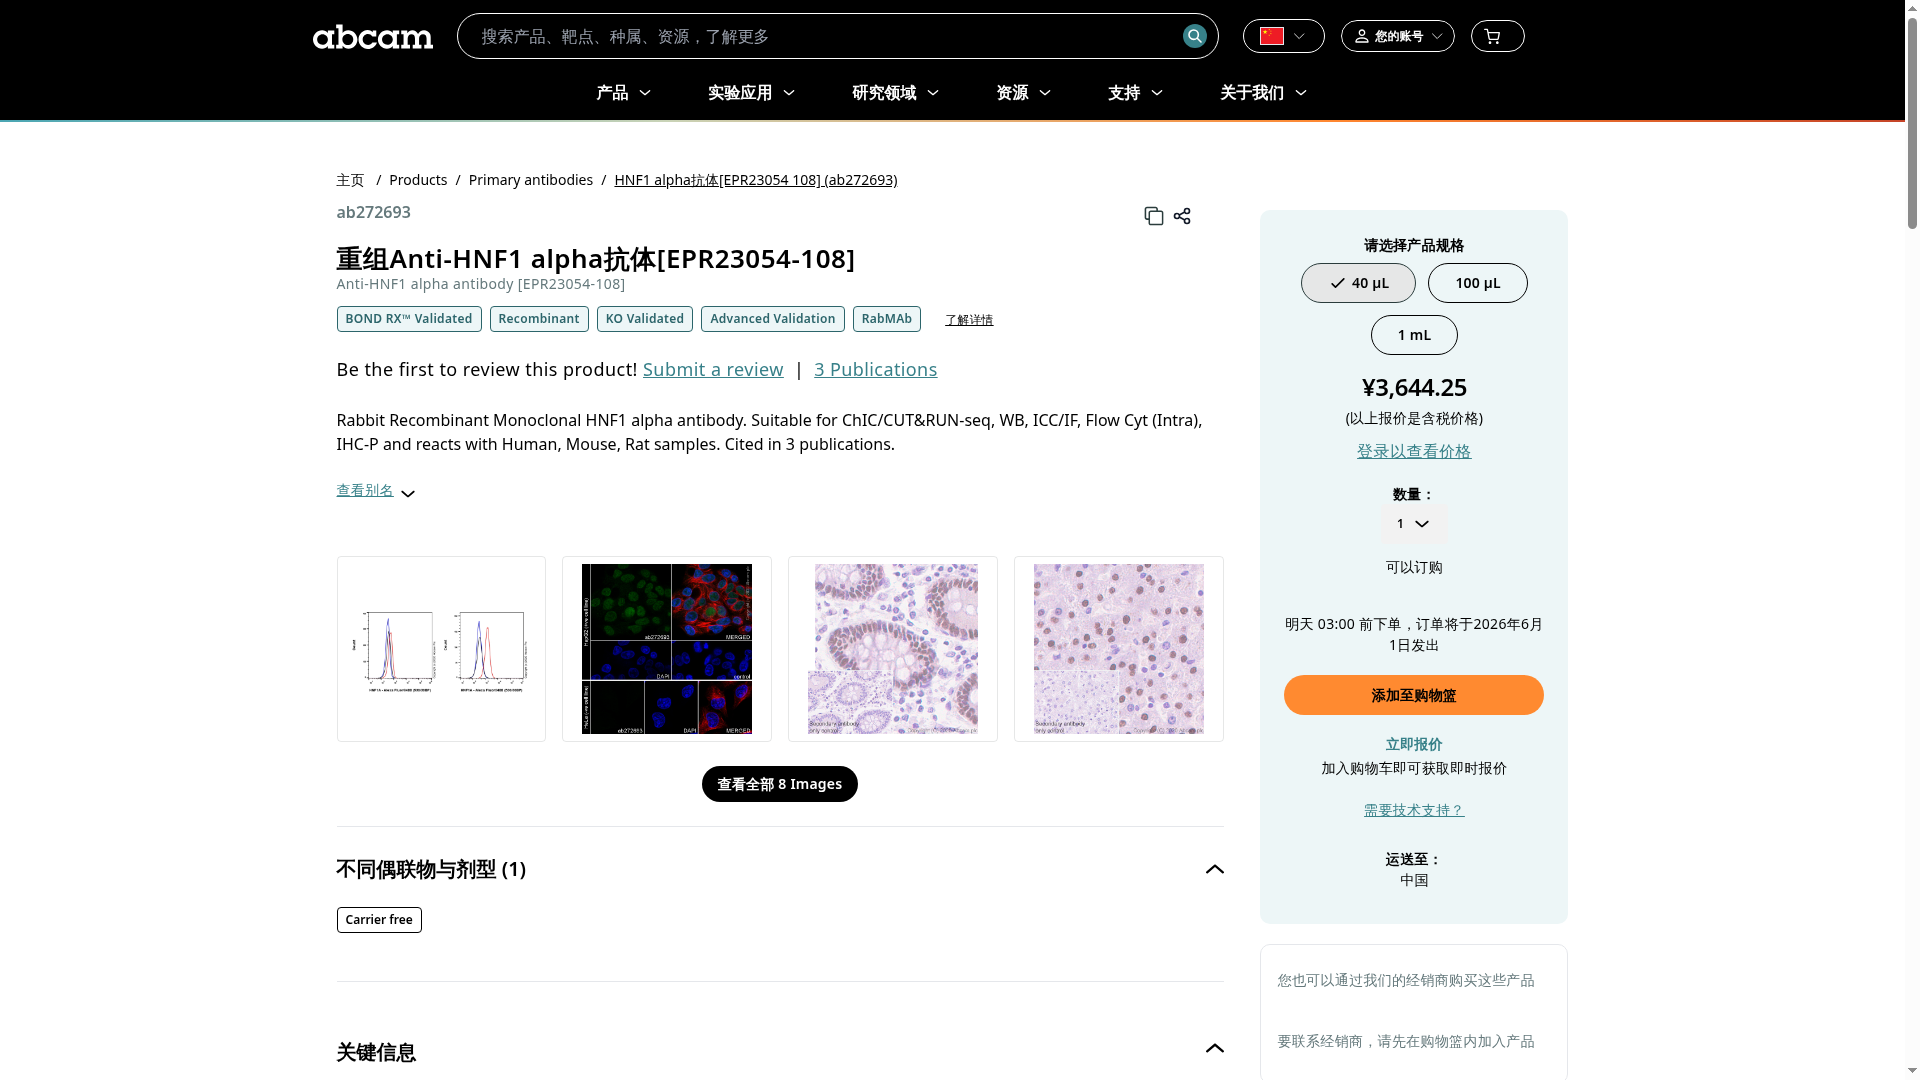Open the immunofluorescence image thumbnail
This screenshot has height=1080, width=1920.
pyautogui.click(x=667, y=649)
